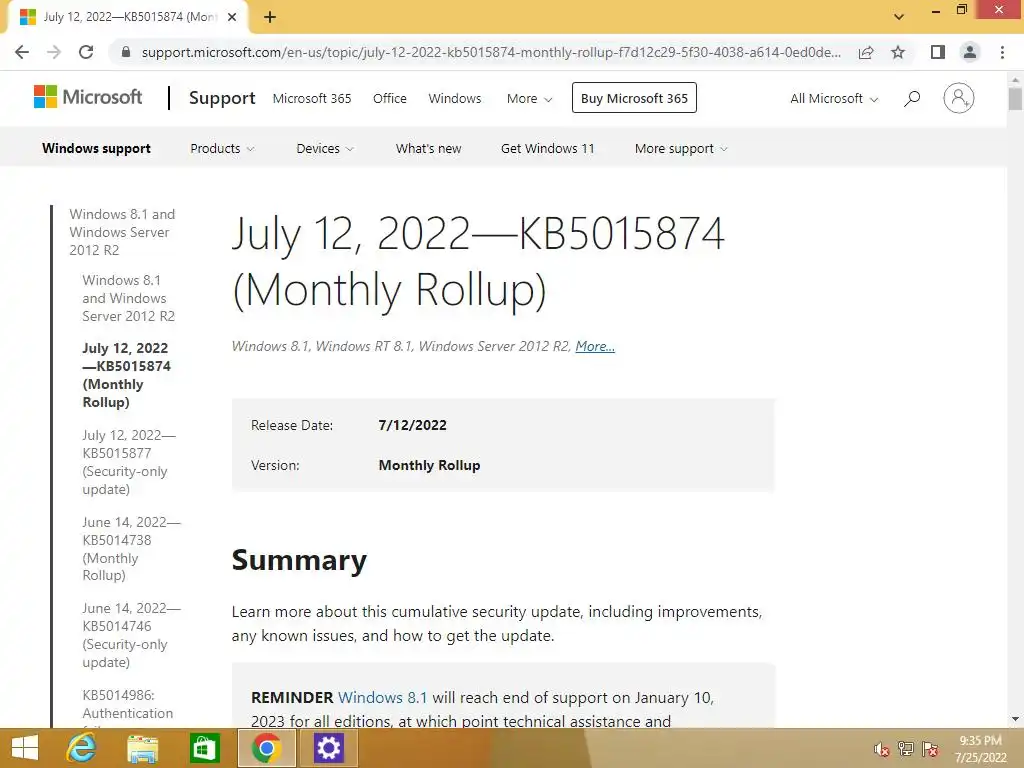Click the padlock site info icon
Screen dimensions: 1024x768
tap(126, 52)
